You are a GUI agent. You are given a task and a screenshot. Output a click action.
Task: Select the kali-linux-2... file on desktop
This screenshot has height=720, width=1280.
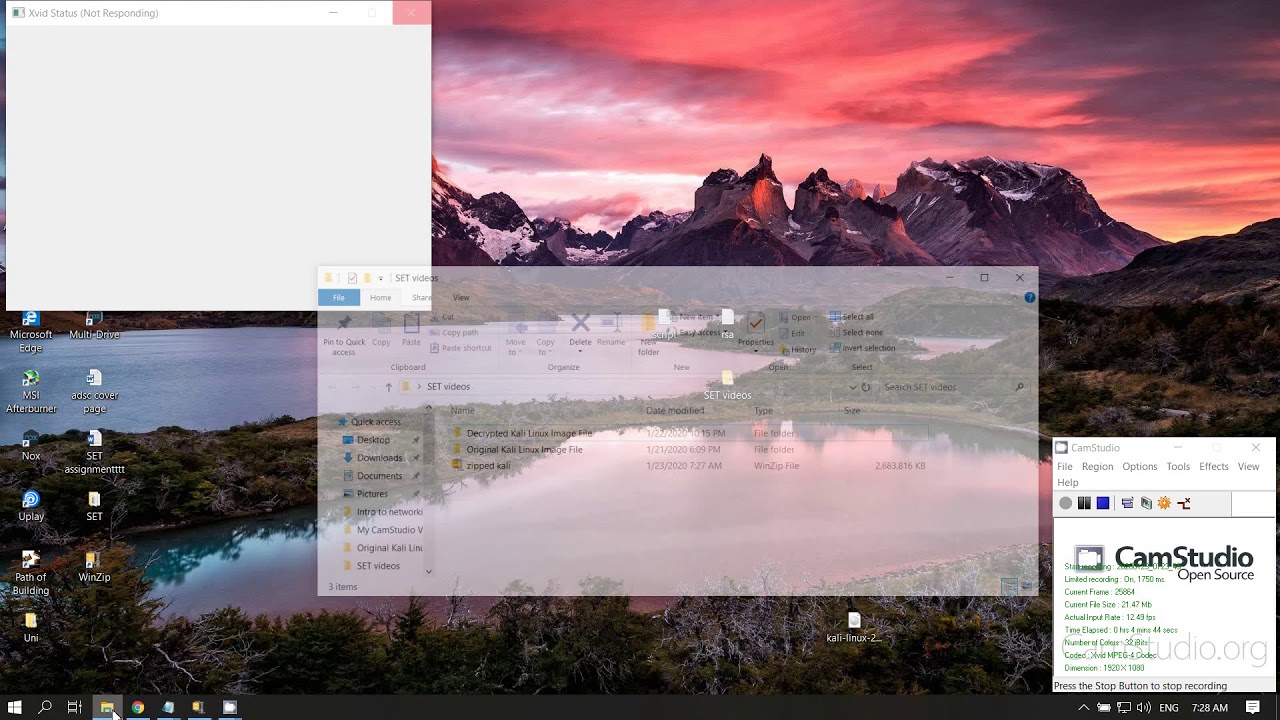coord(853,628)
